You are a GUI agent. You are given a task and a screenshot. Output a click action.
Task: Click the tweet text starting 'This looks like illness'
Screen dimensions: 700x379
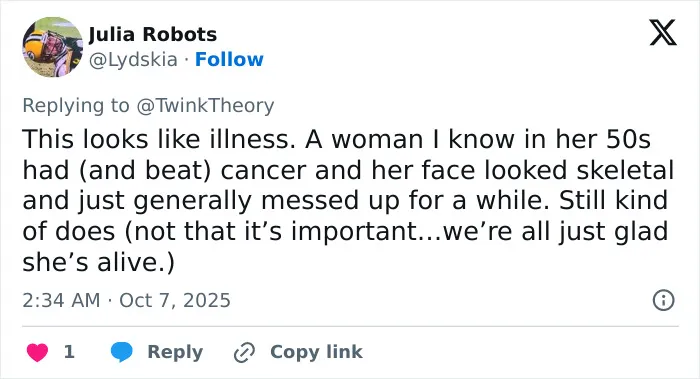click(x=348, y=200)
